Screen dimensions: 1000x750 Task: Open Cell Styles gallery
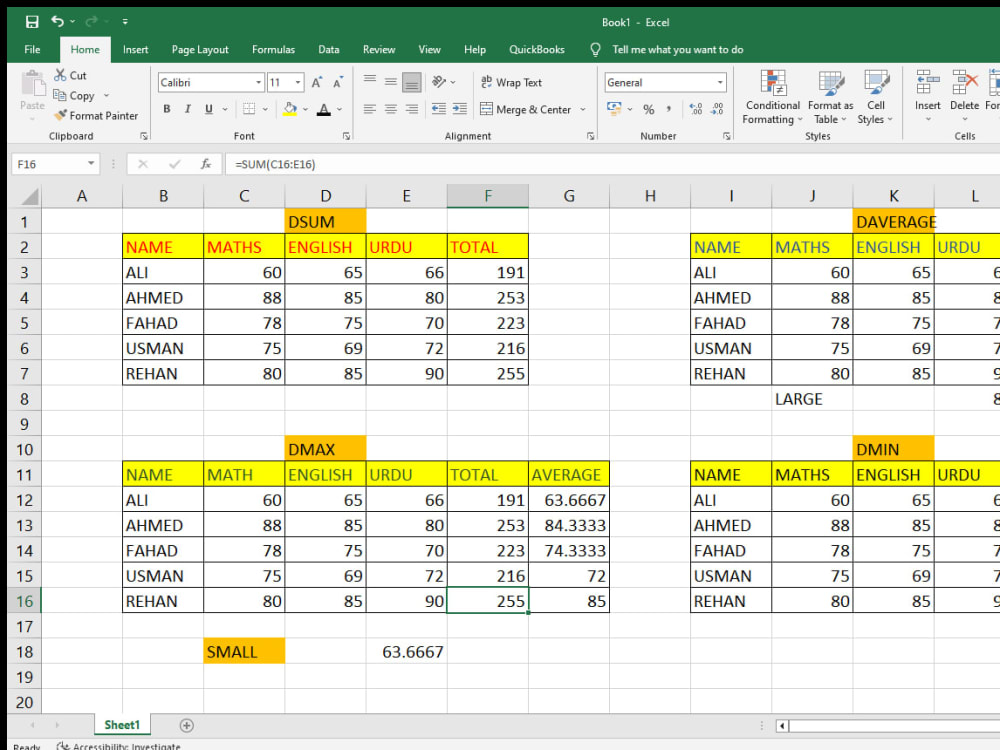[875, 97]
